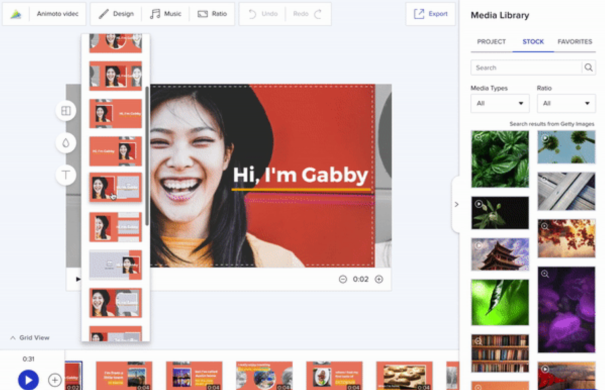Select the dark plant stock video
The width and height of the screenshot is (605, 390).
pos(500,213)
